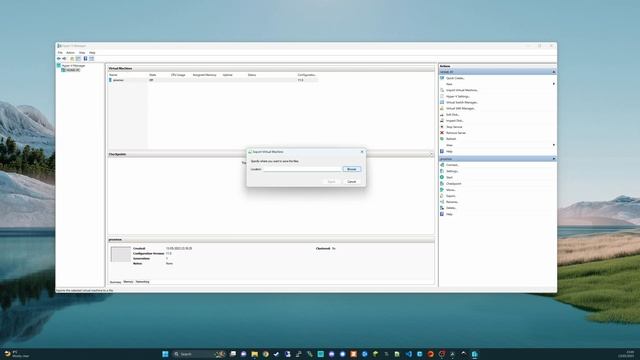
Task: Click the taskbar Search box
Action: pos(198,354)
